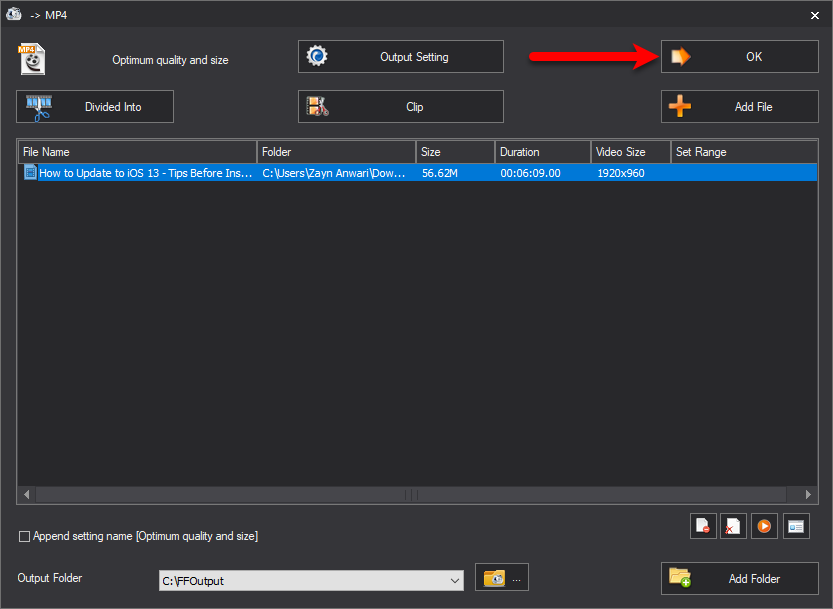The height and width of the screenshot is (609, 833).
Task: Click the horizontal scrollbar left arrow
Action: [x=26, y=495]
